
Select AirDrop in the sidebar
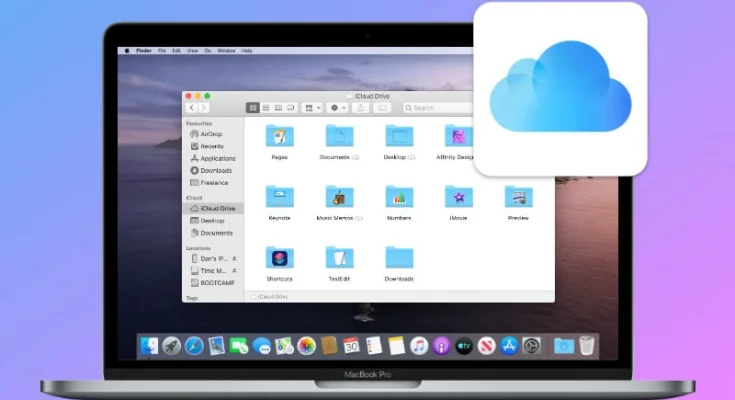click(212, 134)
